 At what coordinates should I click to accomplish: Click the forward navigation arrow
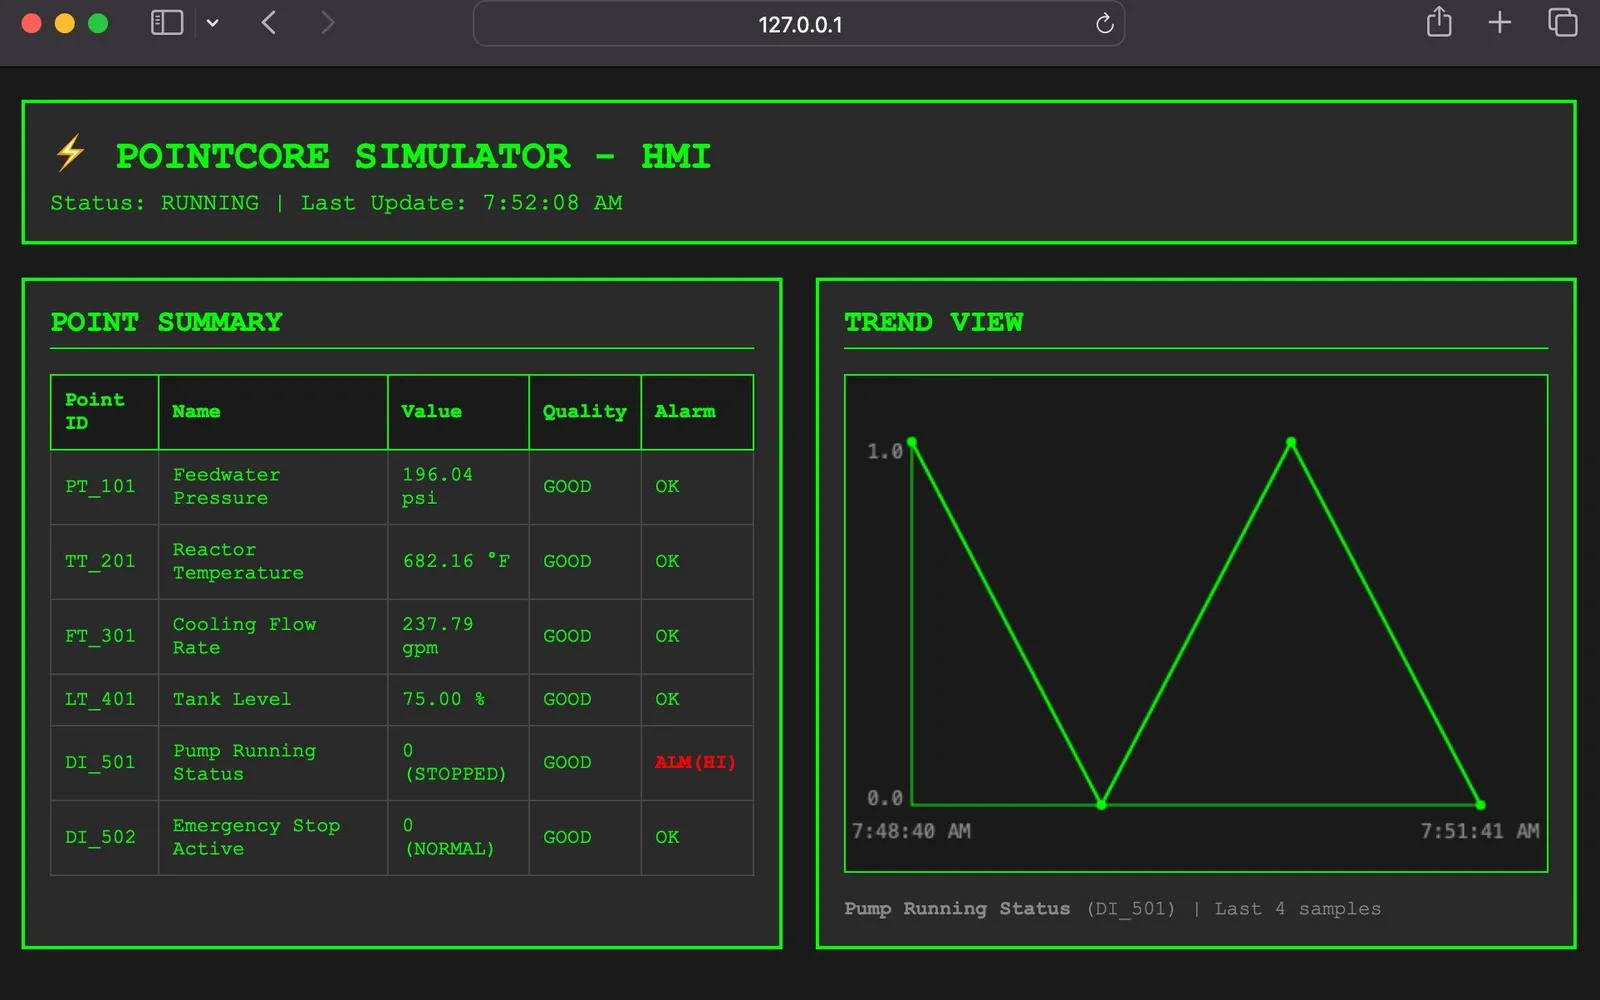327,22
